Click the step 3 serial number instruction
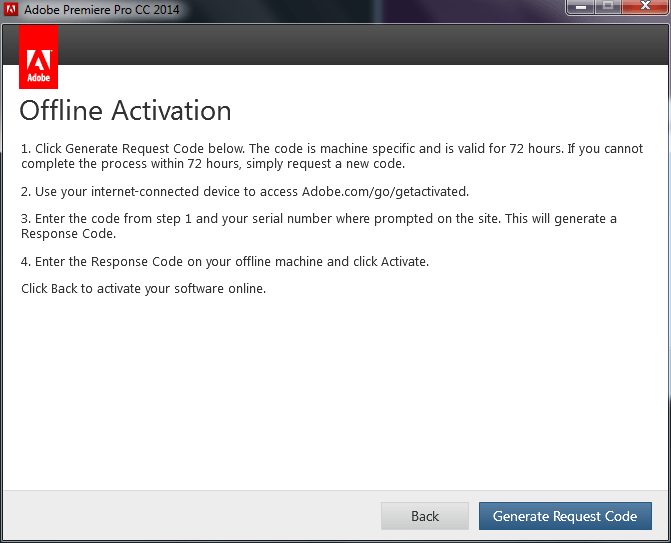671x543 pixels. pyautogui.click(x=319, y=226)
